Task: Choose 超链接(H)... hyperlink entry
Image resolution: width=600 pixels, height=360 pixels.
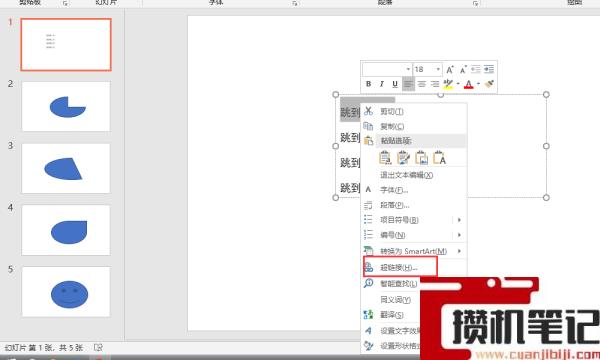Action: [x=400, y=267]
